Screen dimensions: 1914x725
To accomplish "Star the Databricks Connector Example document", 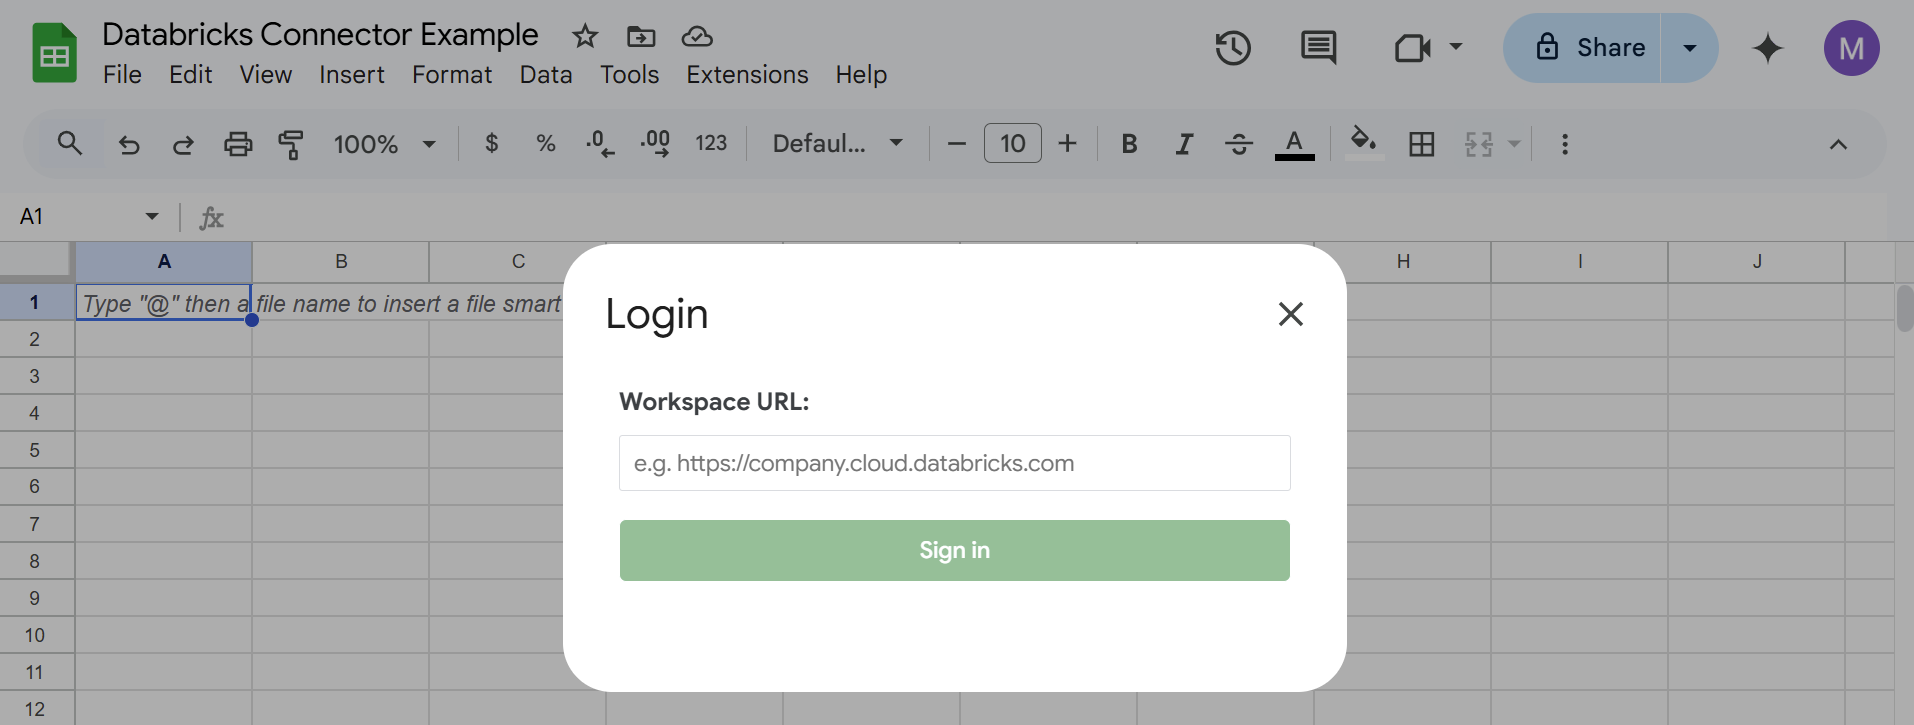I will tap(585, 37).
